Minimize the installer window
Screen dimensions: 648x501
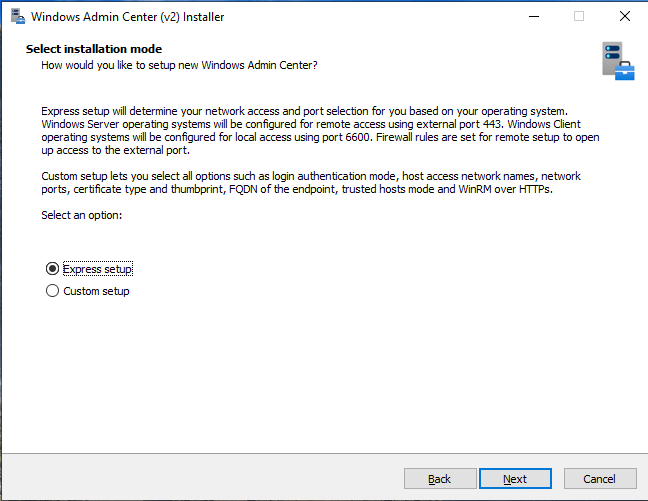[532, 17]
